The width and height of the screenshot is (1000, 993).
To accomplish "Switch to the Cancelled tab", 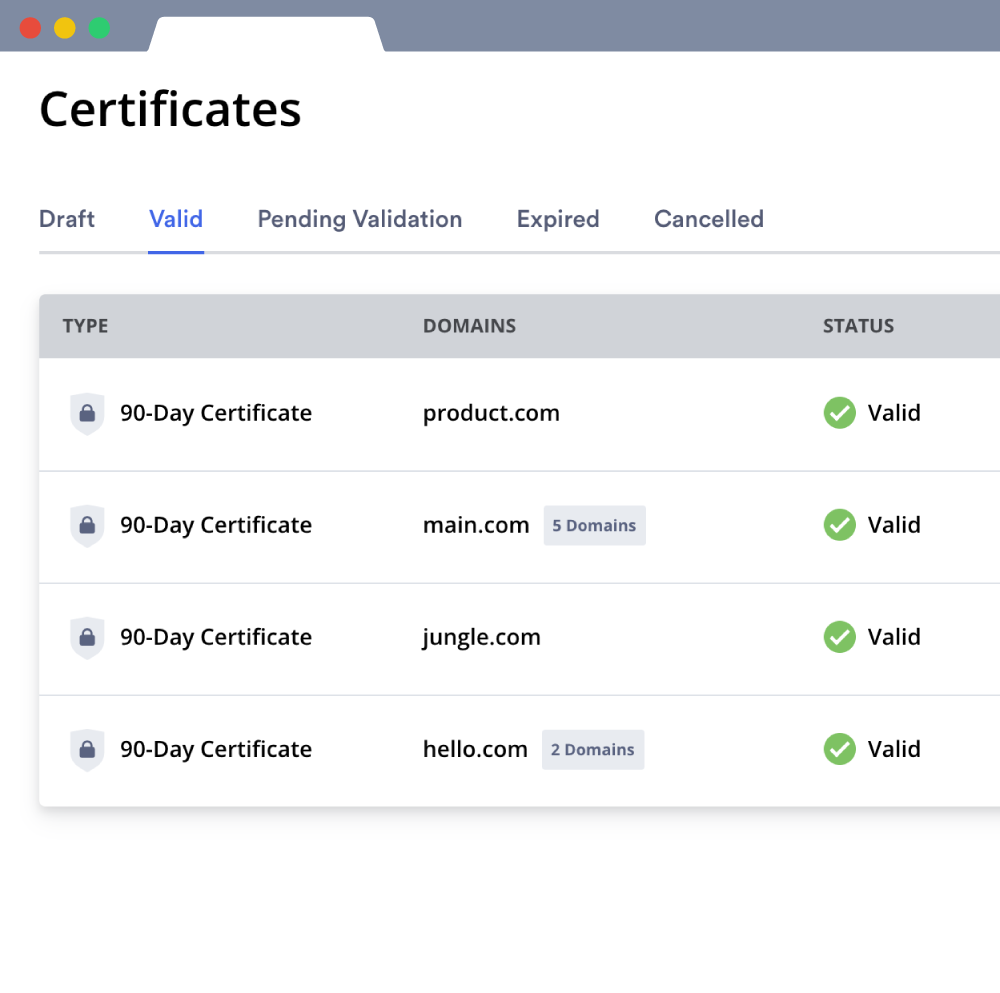I will click(708, 219).
